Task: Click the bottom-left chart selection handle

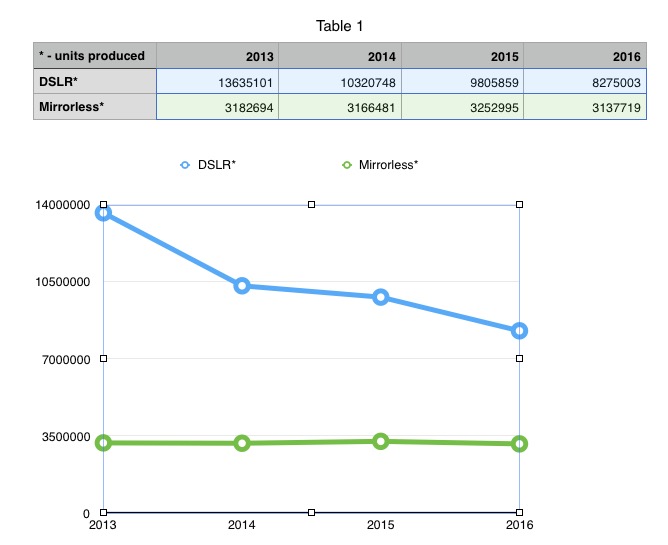Action: click(x=104, y=512)
